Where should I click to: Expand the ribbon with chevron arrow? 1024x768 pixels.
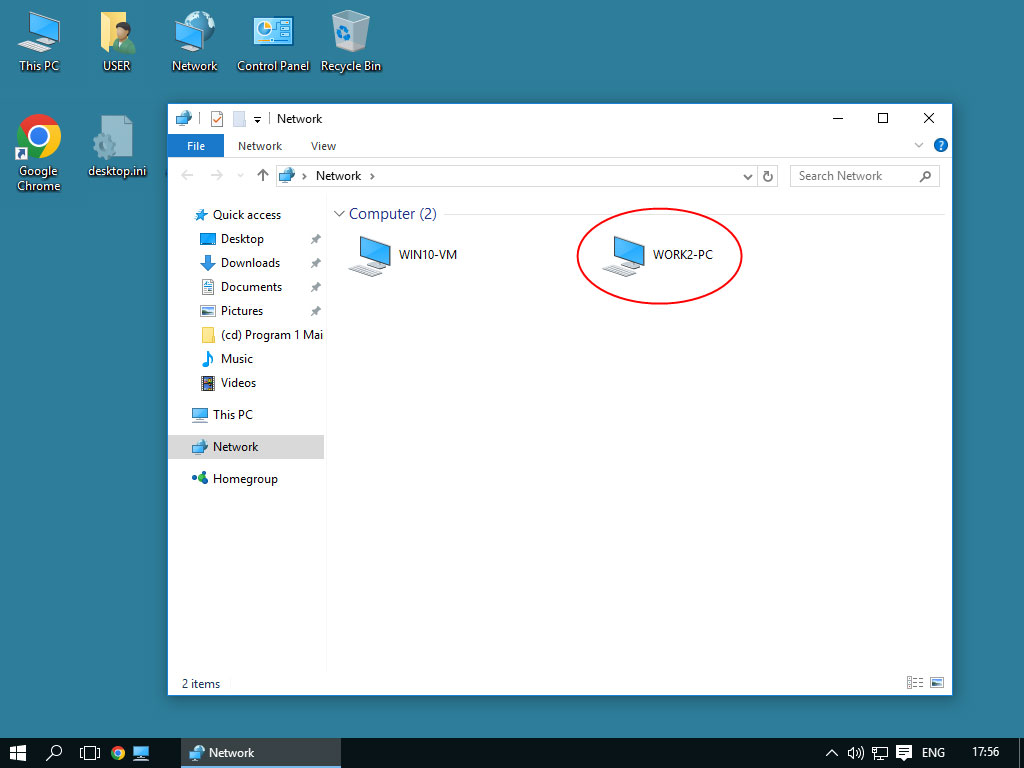[919, 145]
